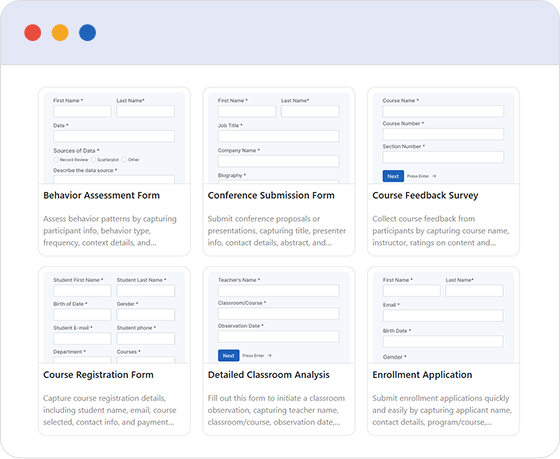This screenshot has width=560, height=459.
Task: Open the Enrollment Application title
Action: pos(422,375)
